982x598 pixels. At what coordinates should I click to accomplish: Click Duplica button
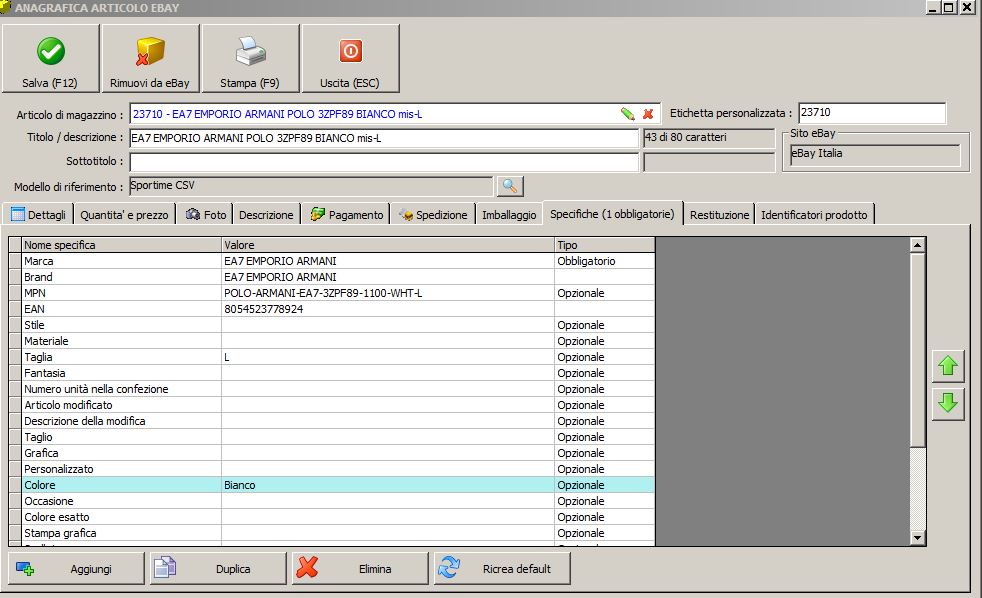[218, 569]
